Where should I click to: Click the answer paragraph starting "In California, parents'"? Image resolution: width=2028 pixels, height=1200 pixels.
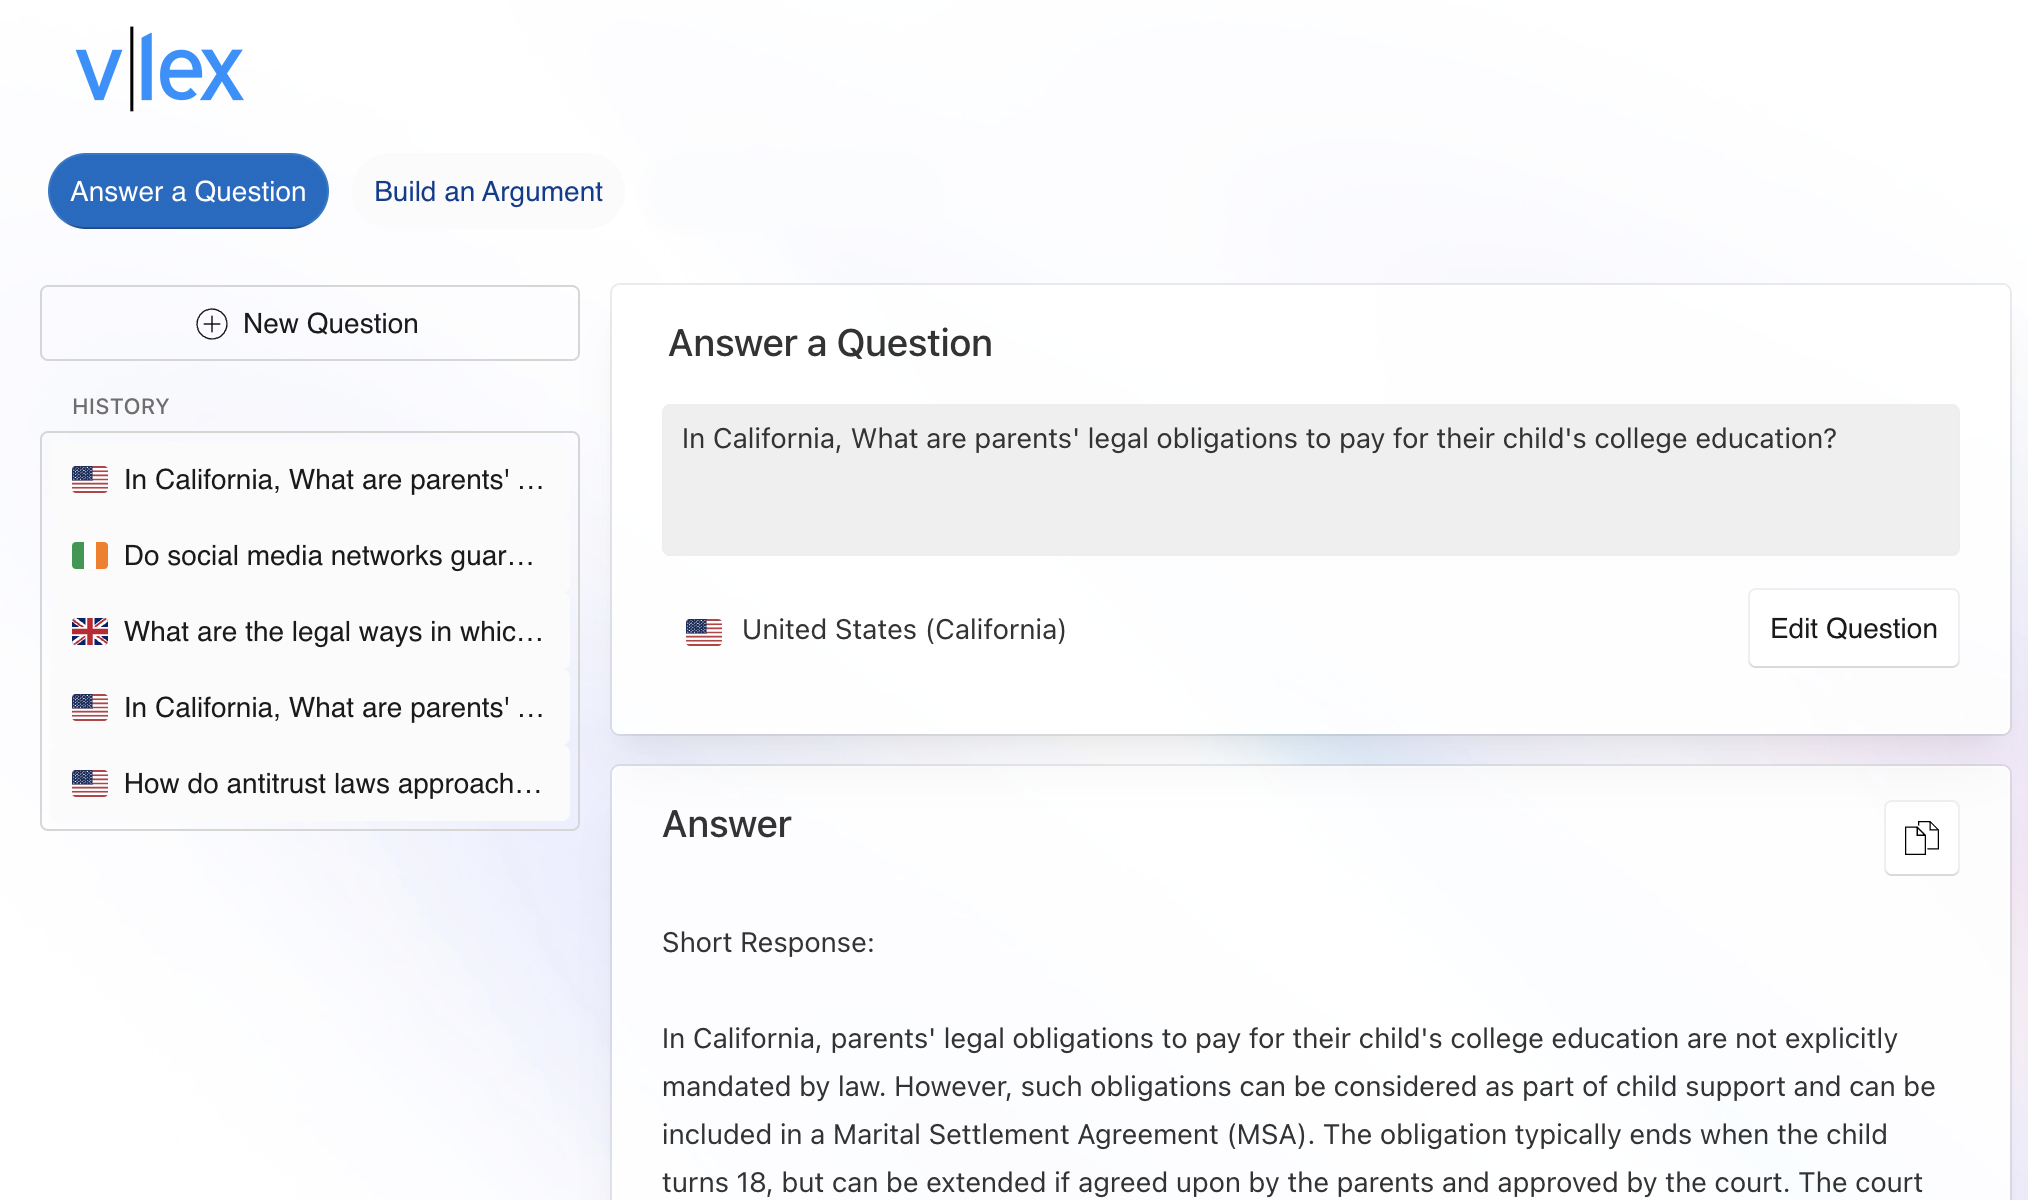point(1299,1112)
